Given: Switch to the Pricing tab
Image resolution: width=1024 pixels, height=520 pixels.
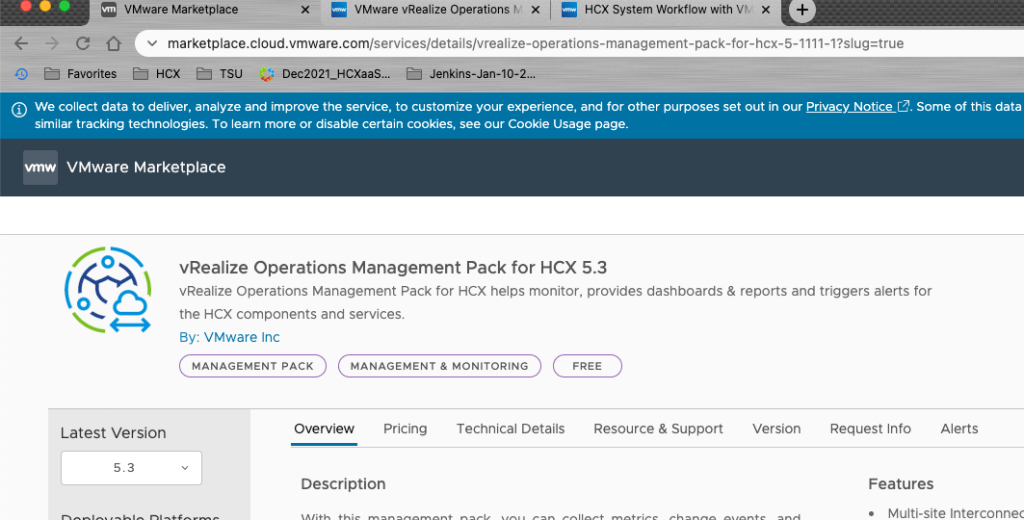Looking at the screenshot, I should pos(405,429).
